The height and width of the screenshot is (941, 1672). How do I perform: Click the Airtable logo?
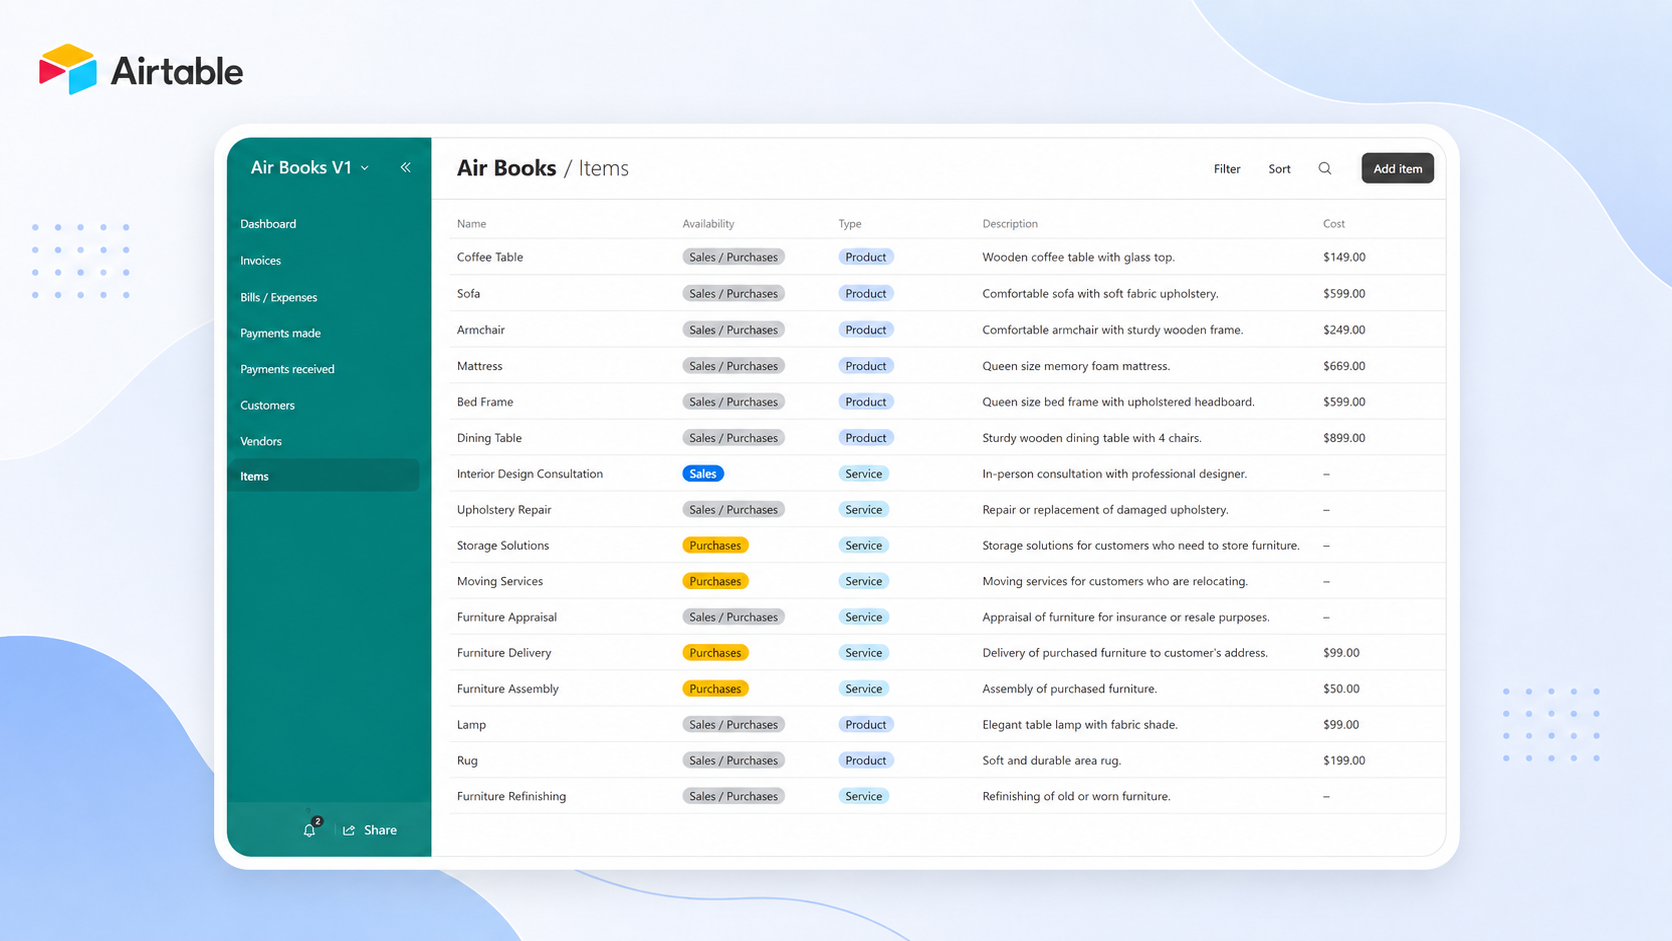tap(141, 70)
